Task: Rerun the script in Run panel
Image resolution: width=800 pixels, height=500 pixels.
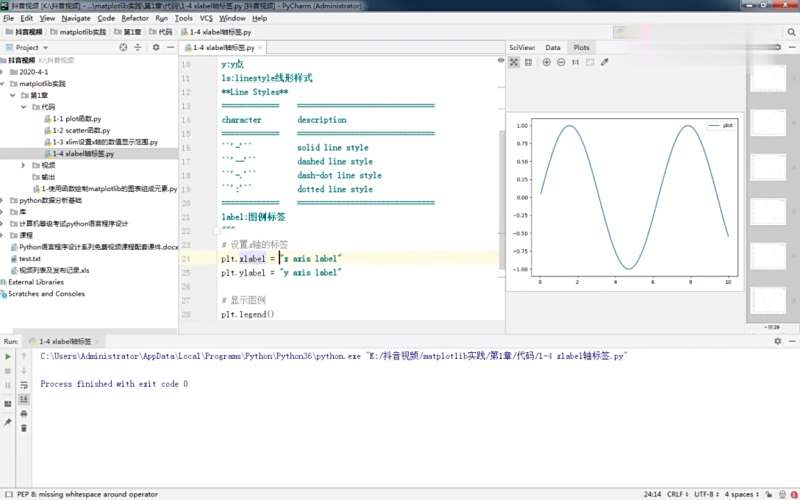Action: pyautogui.click(x=8, y=357)
